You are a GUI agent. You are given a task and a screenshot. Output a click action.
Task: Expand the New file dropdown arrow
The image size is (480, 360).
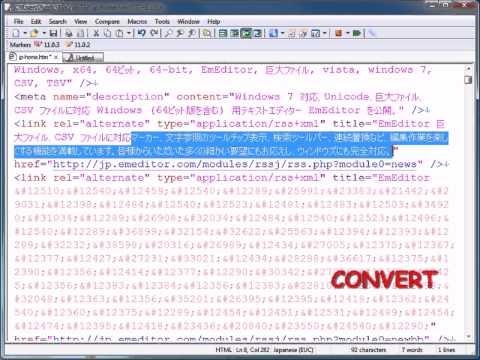pyautogui.click(x=25, y=33)
